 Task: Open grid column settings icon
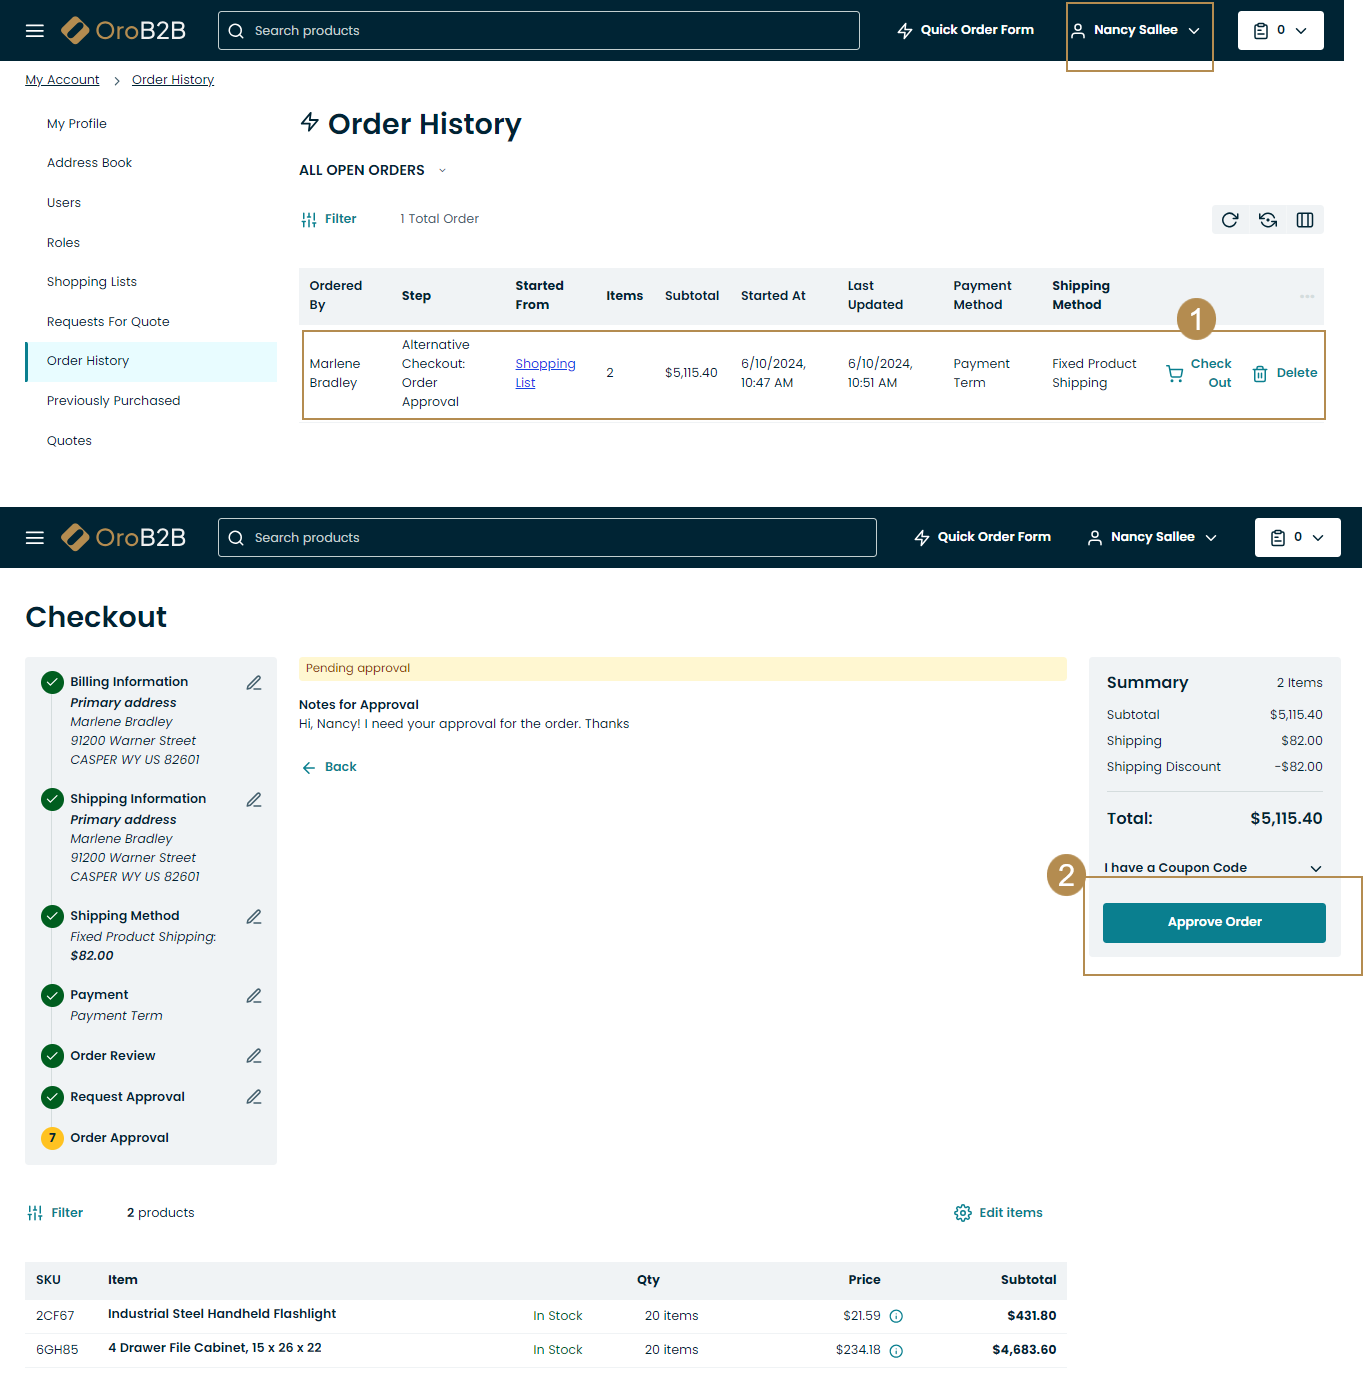[x=1305, y=220]
